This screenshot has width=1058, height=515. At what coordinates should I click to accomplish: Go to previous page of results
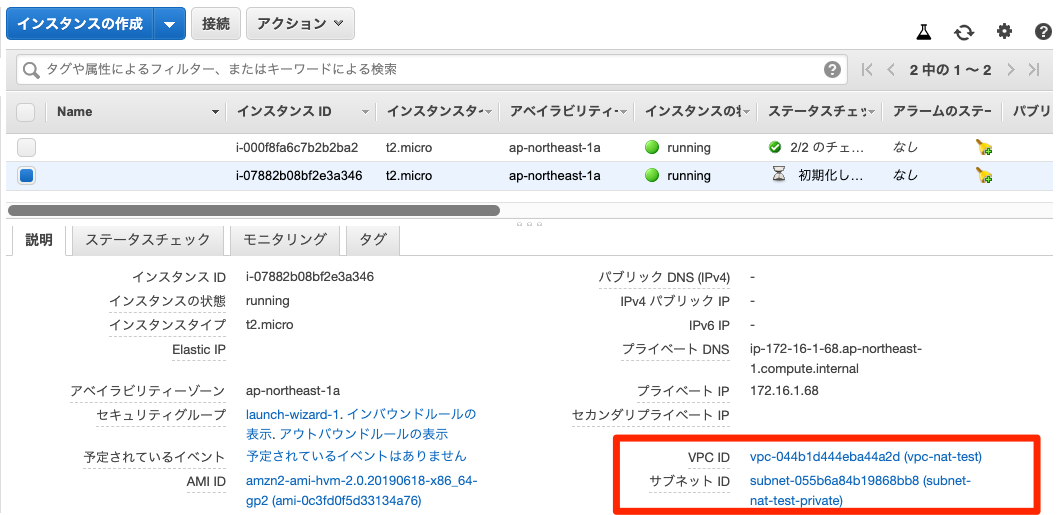(891, 70)
